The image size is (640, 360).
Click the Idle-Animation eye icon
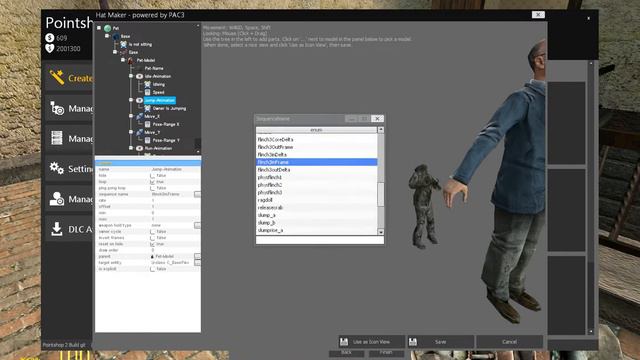[139, 76]
